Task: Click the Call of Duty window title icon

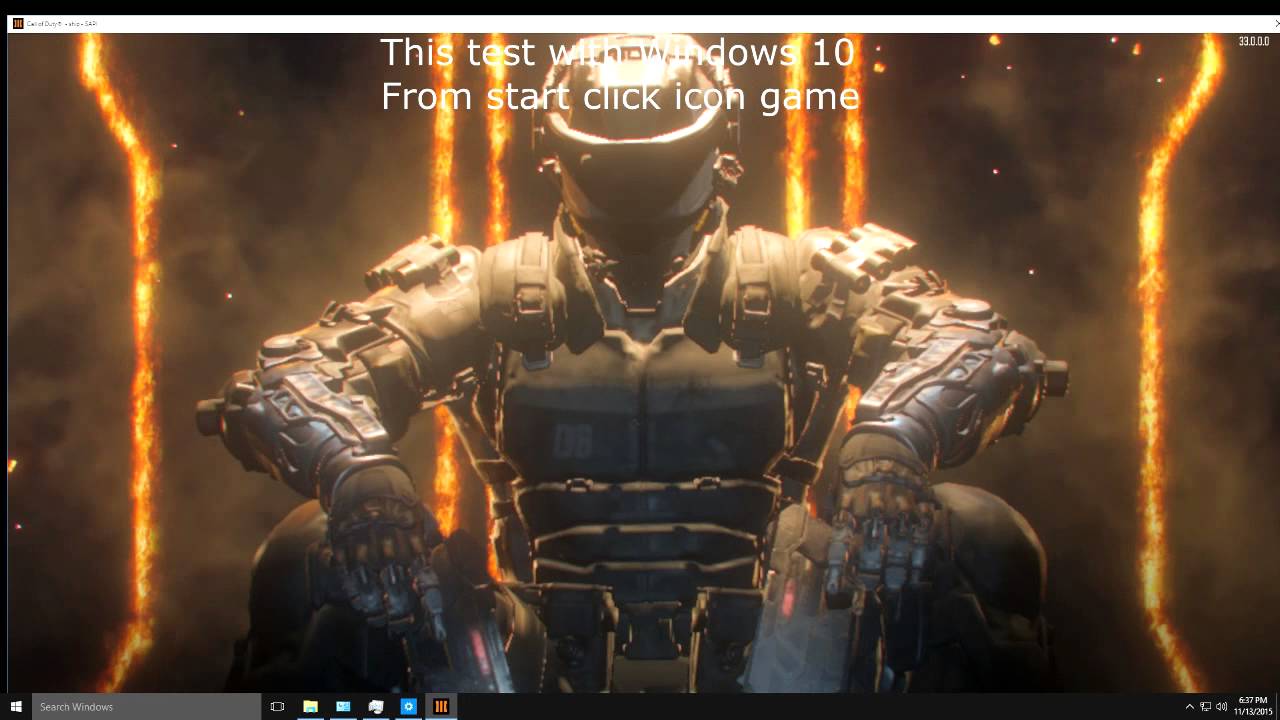Action: (x=17, y=23)
